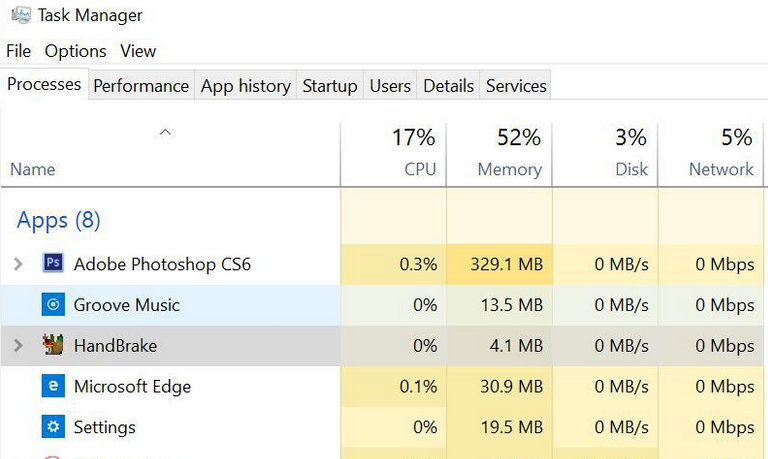768x459 pixels.
Task: Switch to the App history tab
Action: click(x=245, y=86)
